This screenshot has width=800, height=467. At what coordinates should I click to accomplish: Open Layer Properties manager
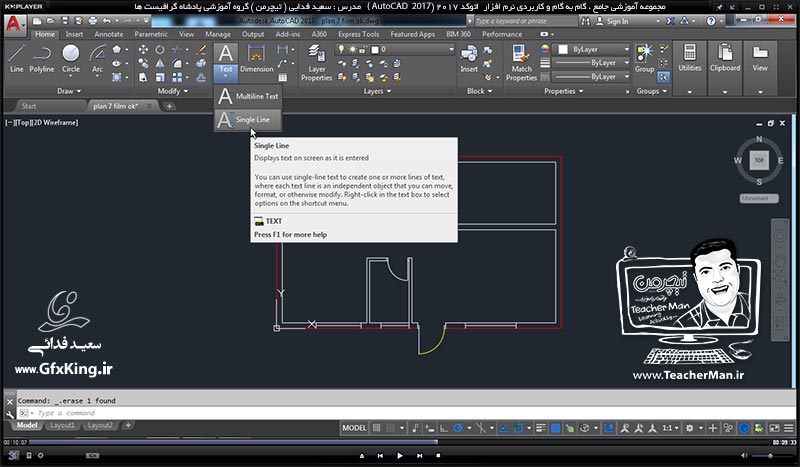pos(316,62)
